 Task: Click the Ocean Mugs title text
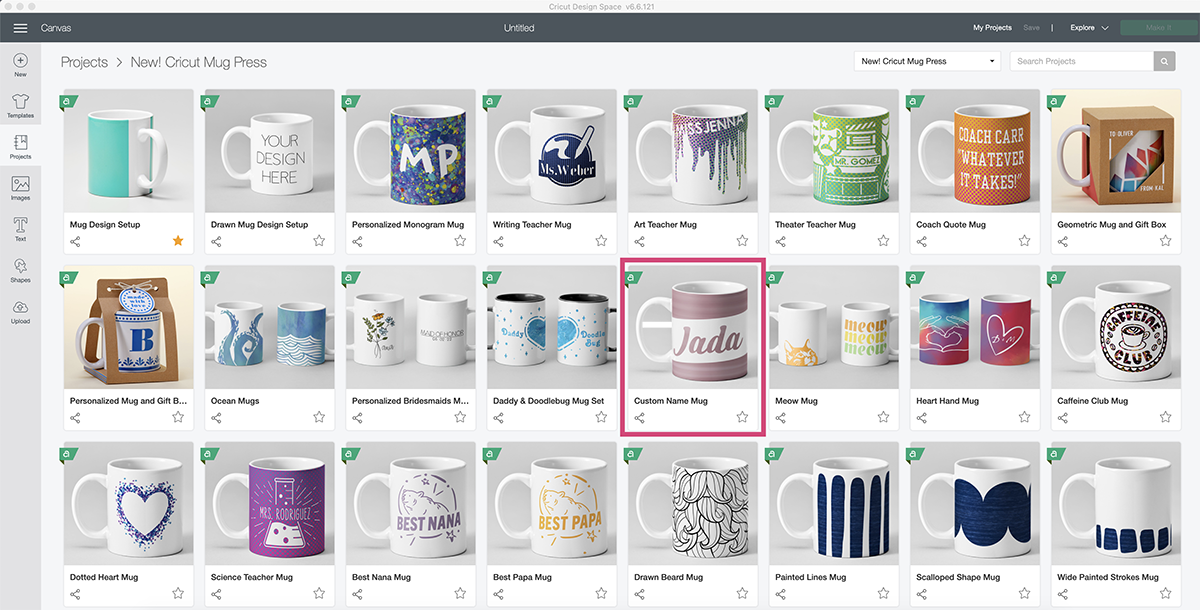[235, 401]
